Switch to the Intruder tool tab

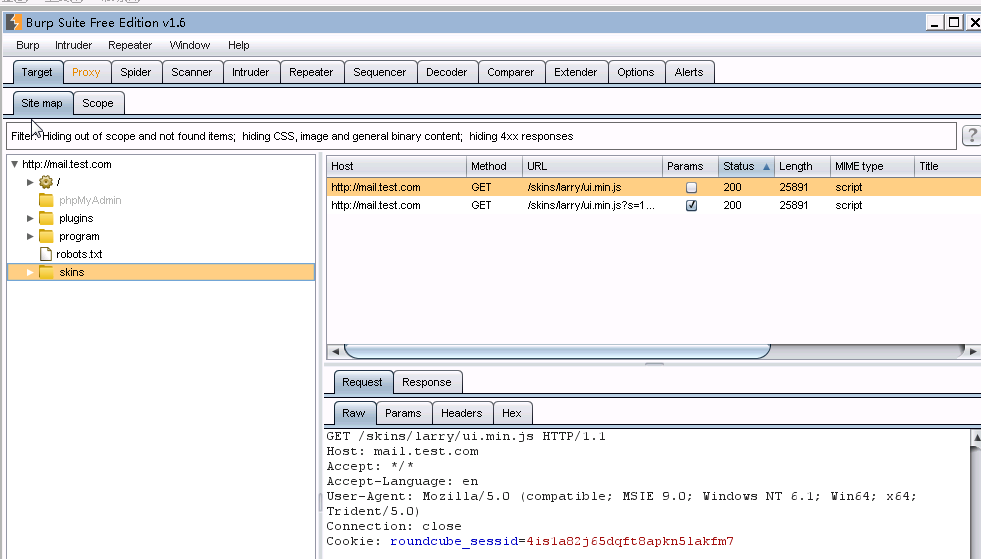[x=250, y=72]
